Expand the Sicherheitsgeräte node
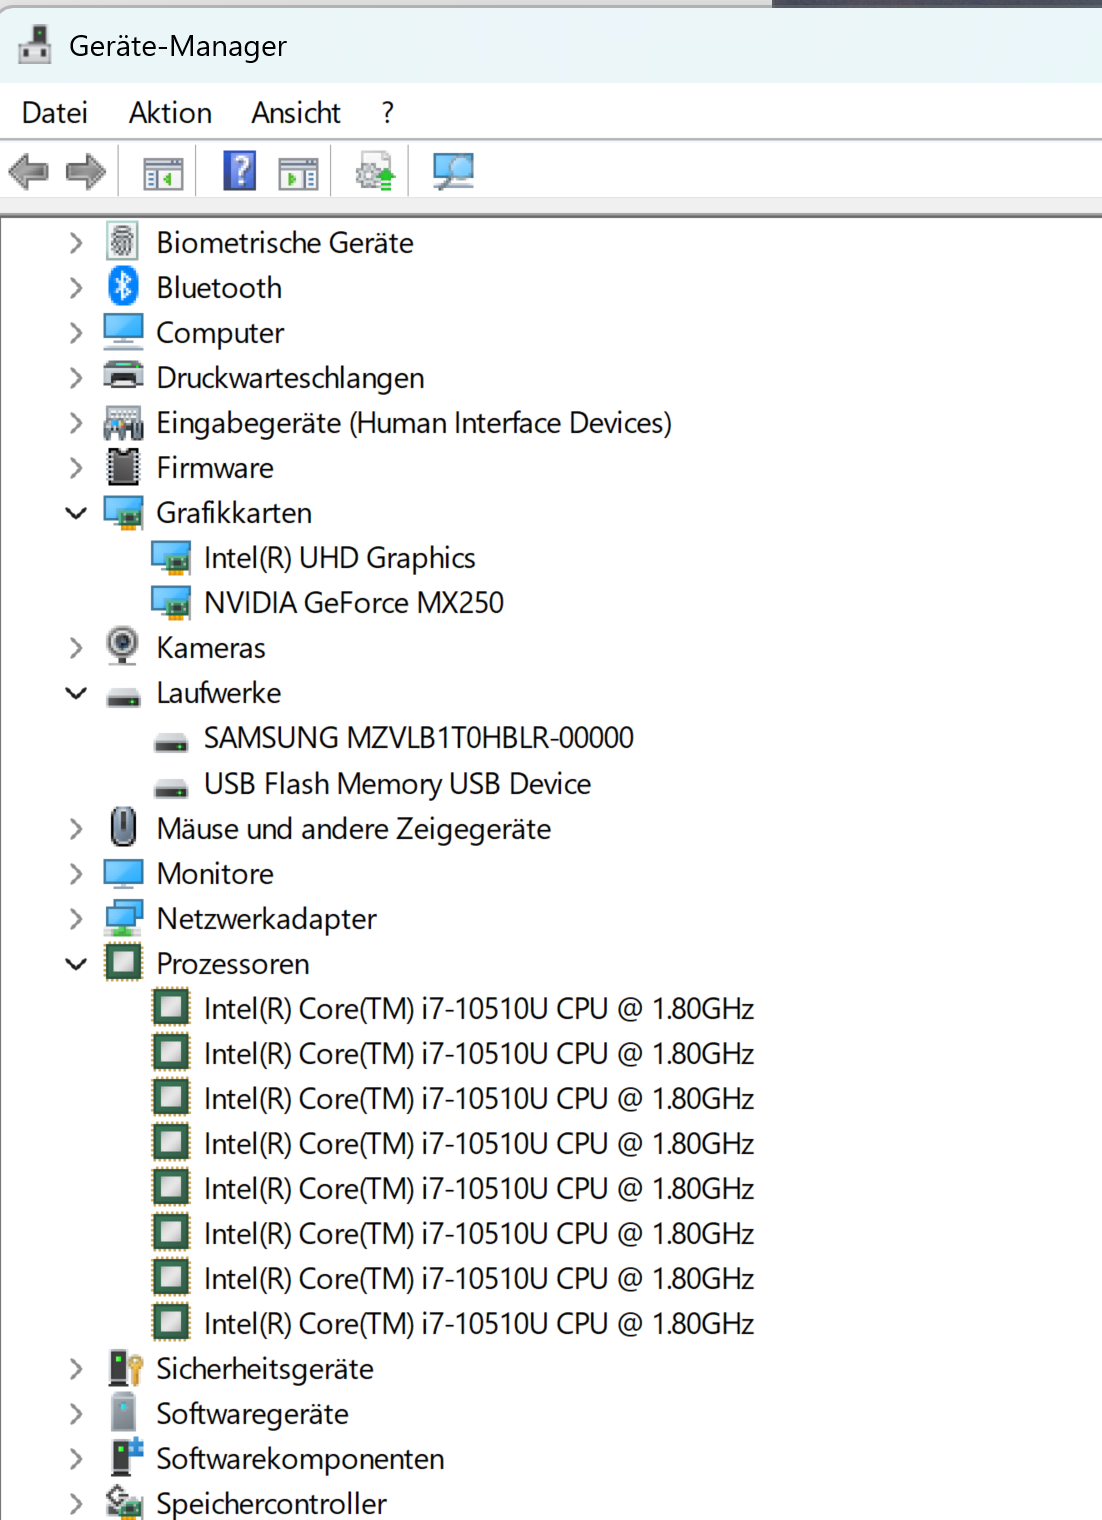This screenshot has width=1102, height=1520. click(x=76, y=1369)
